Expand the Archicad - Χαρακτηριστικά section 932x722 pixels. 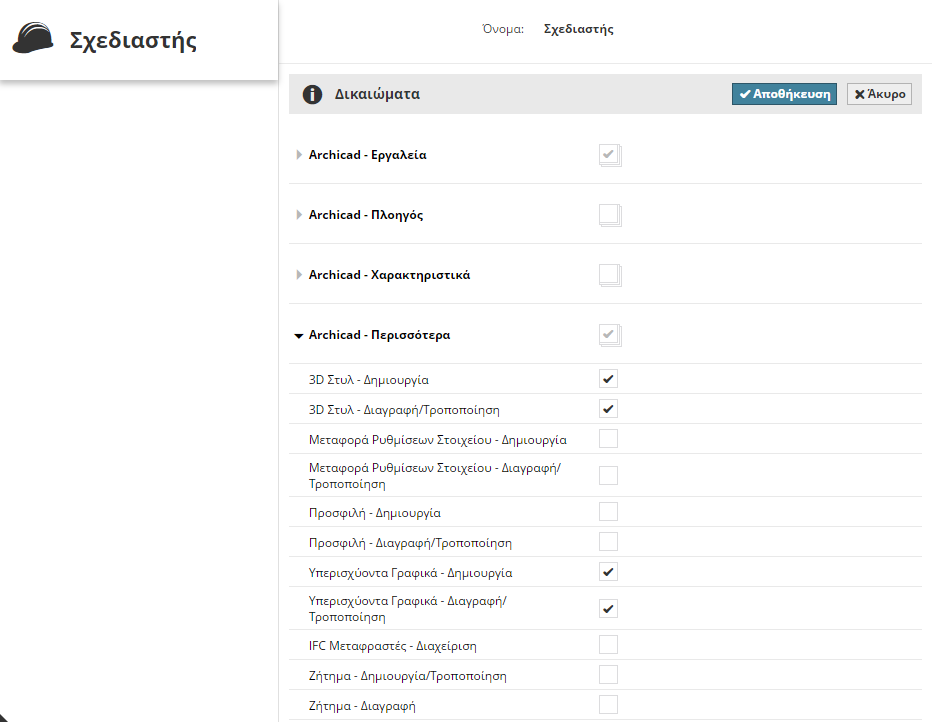tap(299, 275)
